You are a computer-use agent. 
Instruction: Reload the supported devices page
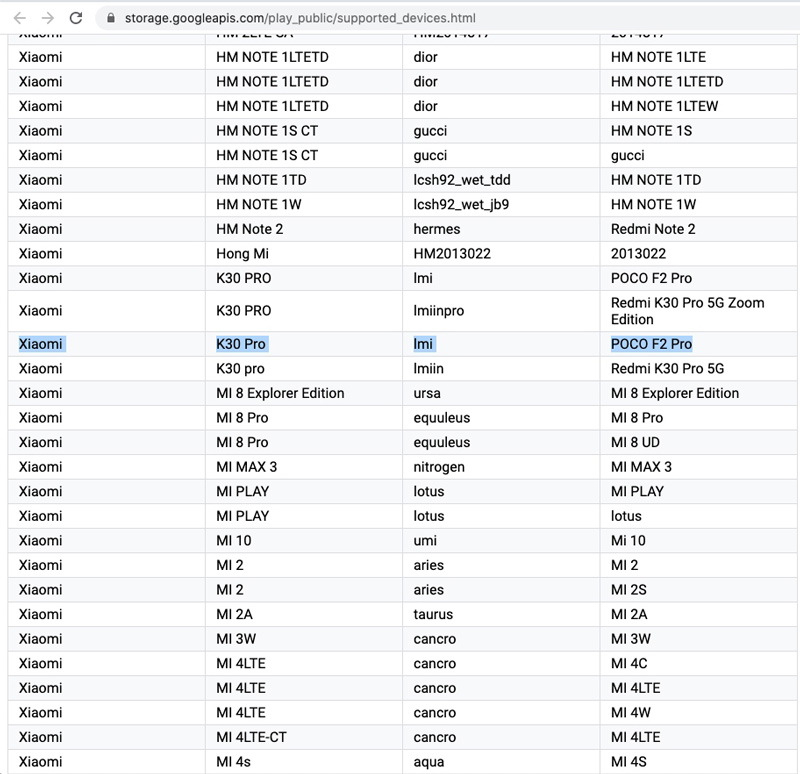[76, 18]
